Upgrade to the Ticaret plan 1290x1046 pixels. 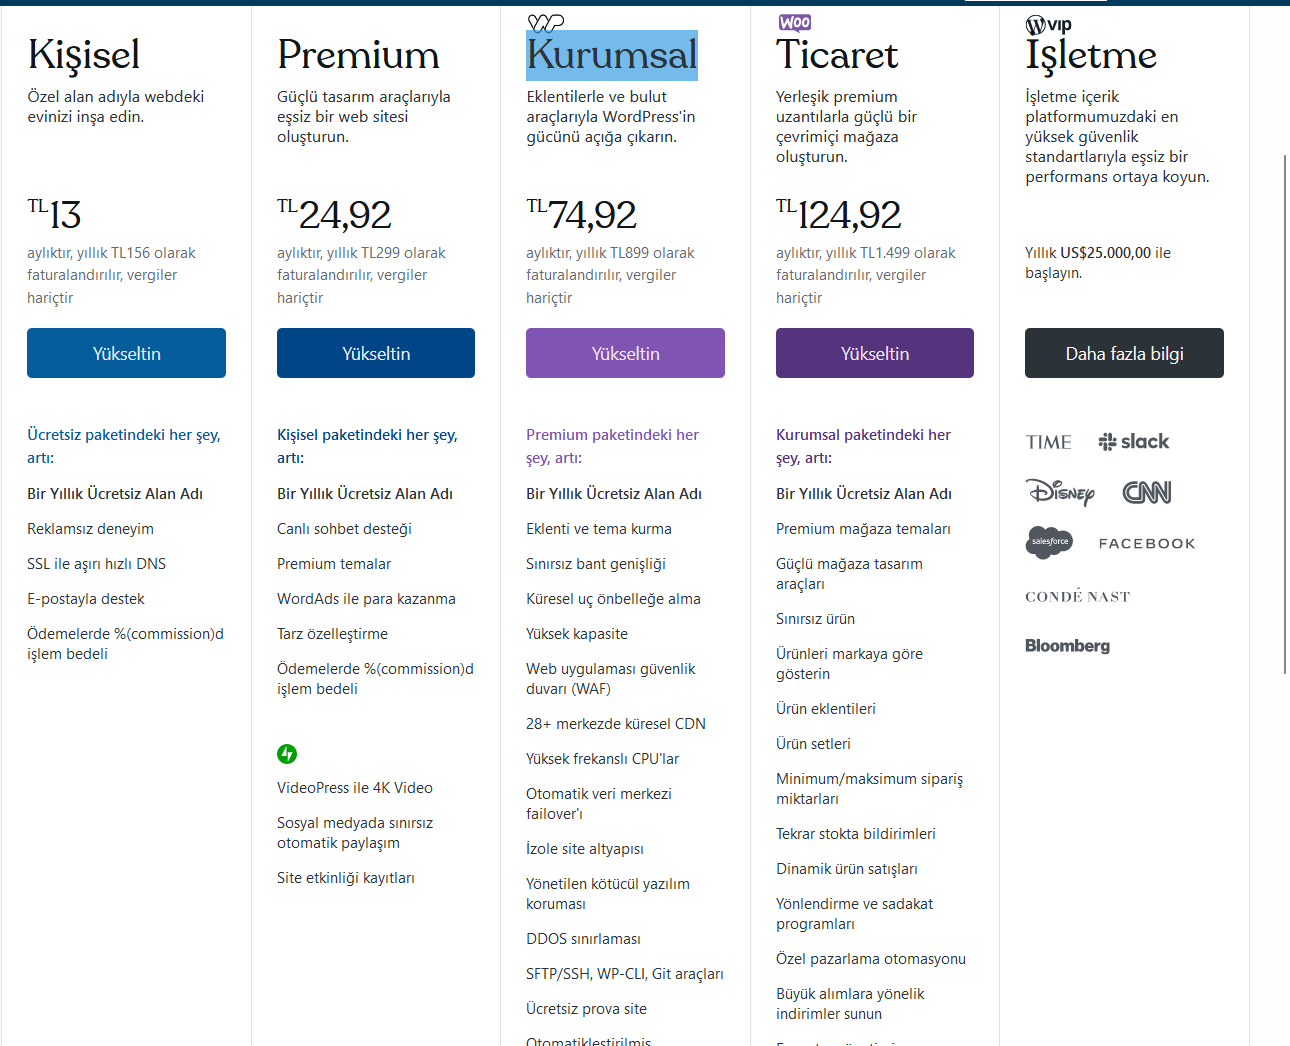tap(874, 353)
